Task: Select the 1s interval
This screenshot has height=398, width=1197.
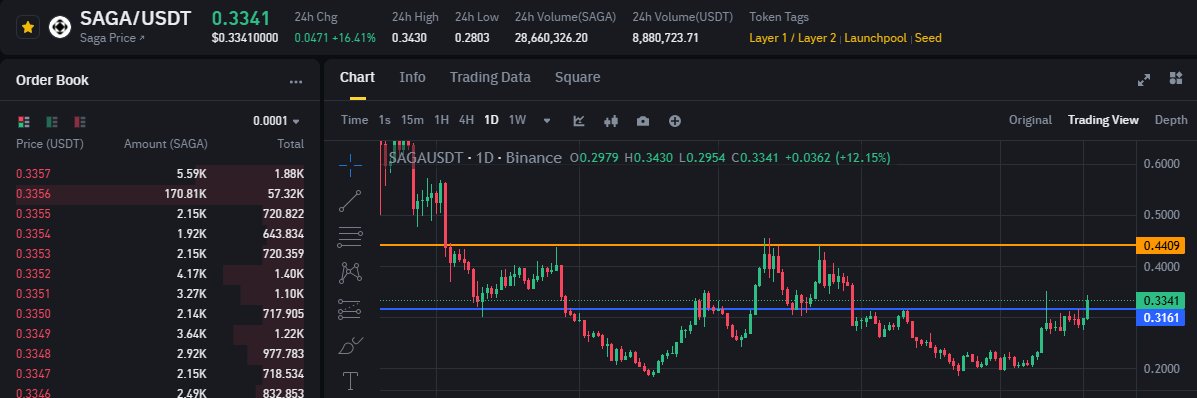Action: [x=385, y=120]
